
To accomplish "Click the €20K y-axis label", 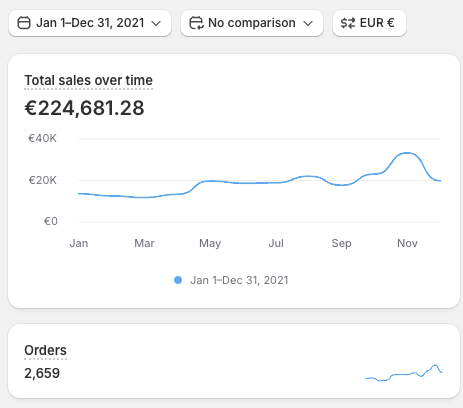I will [x=43, y=180].
